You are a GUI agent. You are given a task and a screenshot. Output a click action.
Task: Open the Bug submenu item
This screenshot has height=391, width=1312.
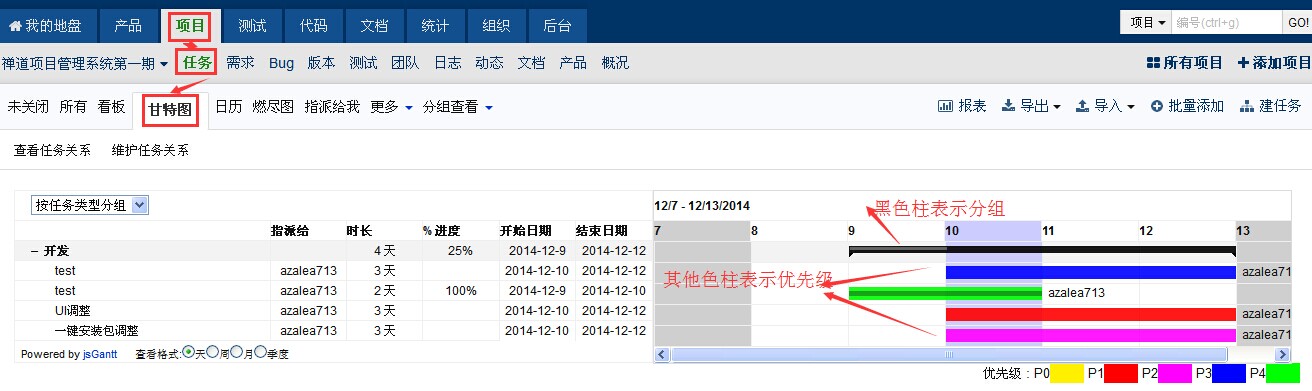[x=281, y=63]
